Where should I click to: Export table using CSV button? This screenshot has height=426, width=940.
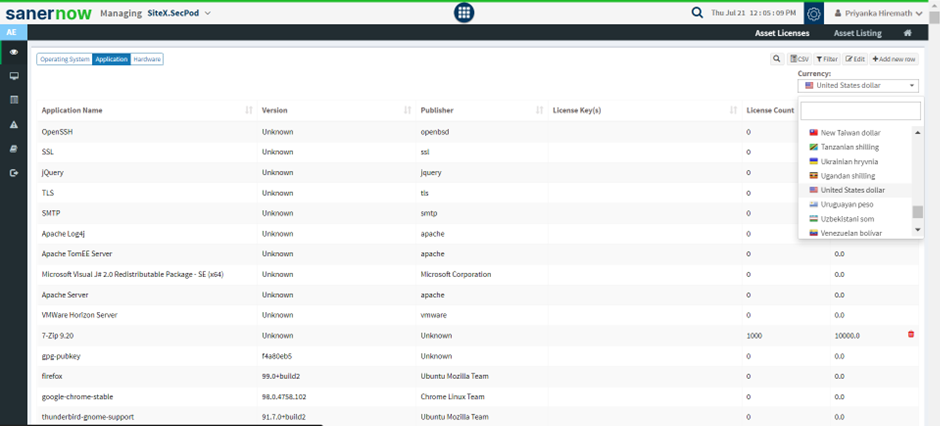[x=799, y=59]
